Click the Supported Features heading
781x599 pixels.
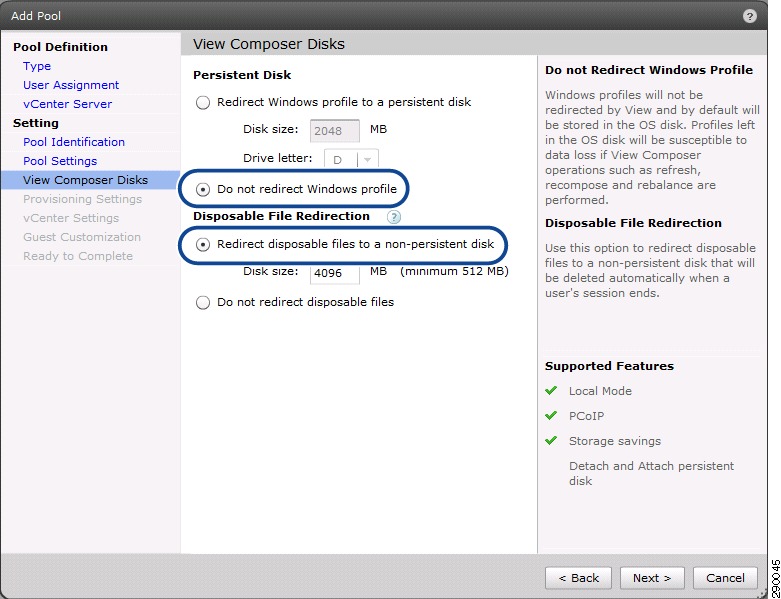point(609,366)
